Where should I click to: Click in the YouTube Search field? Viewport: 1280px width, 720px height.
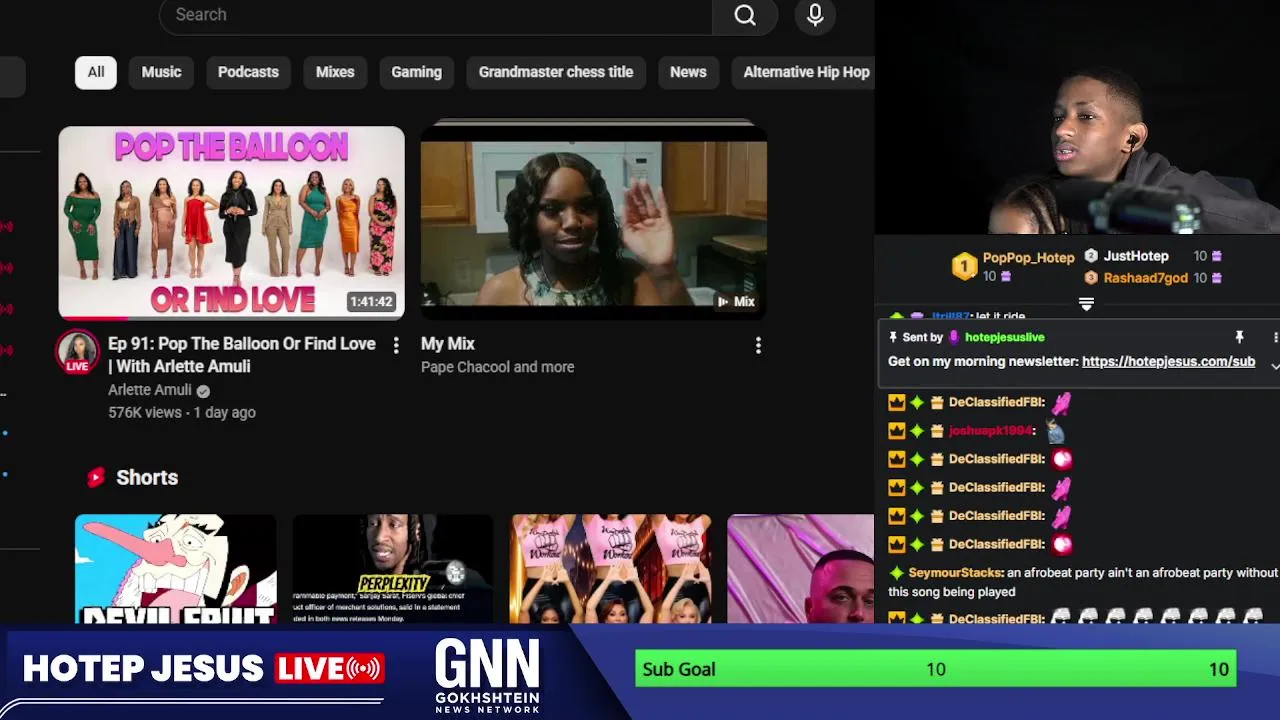[x=436, y=15]
